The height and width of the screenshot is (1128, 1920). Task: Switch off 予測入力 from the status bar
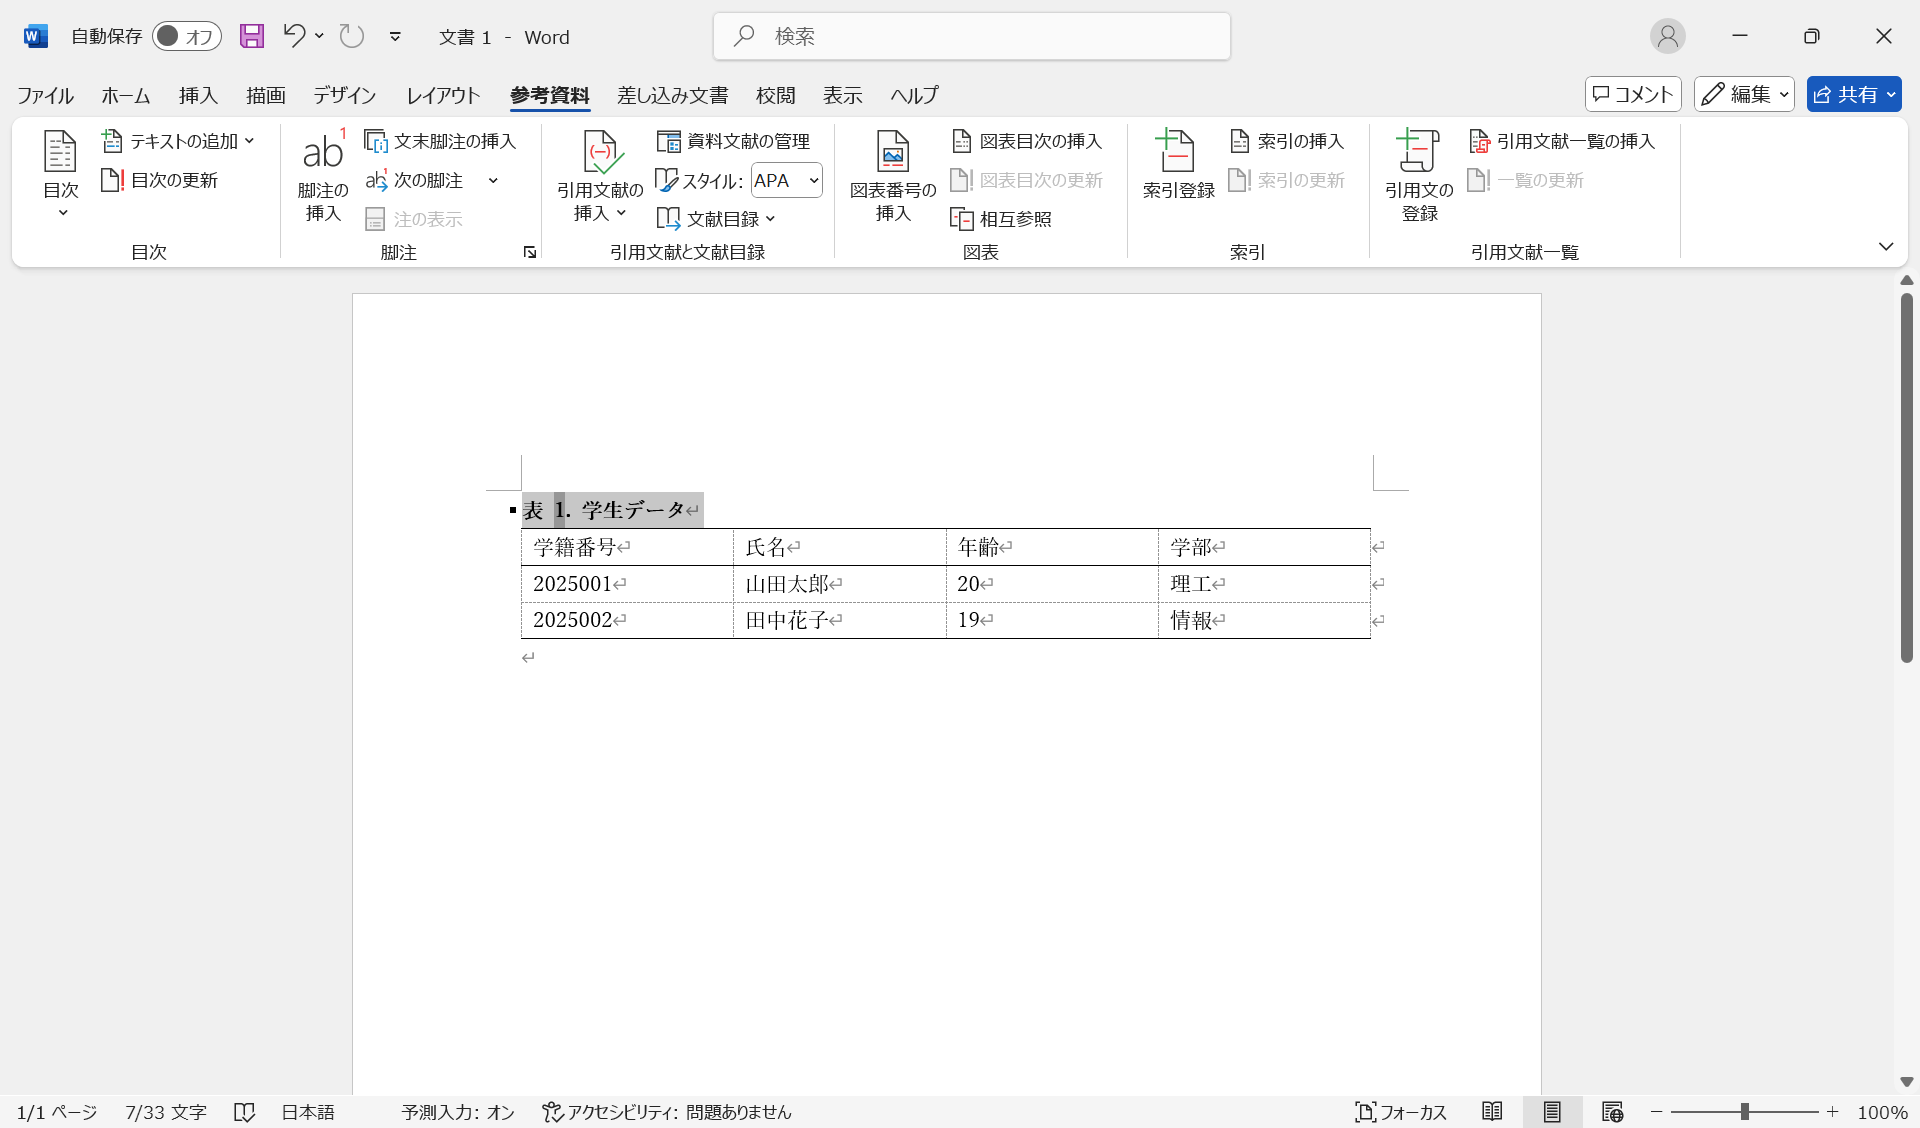pyautogui.click(x=456, y=1111)
